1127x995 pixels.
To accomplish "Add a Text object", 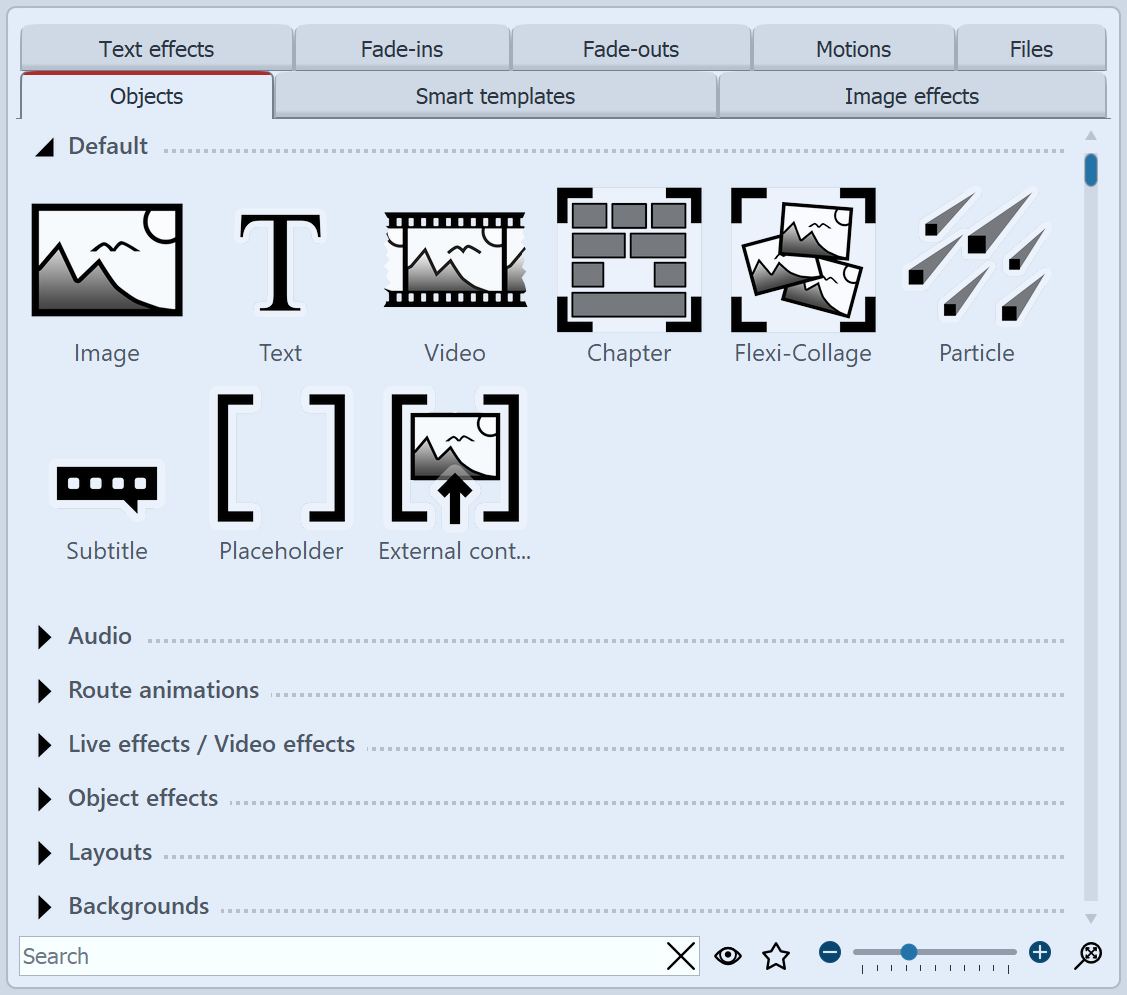I will coord(280,259).
